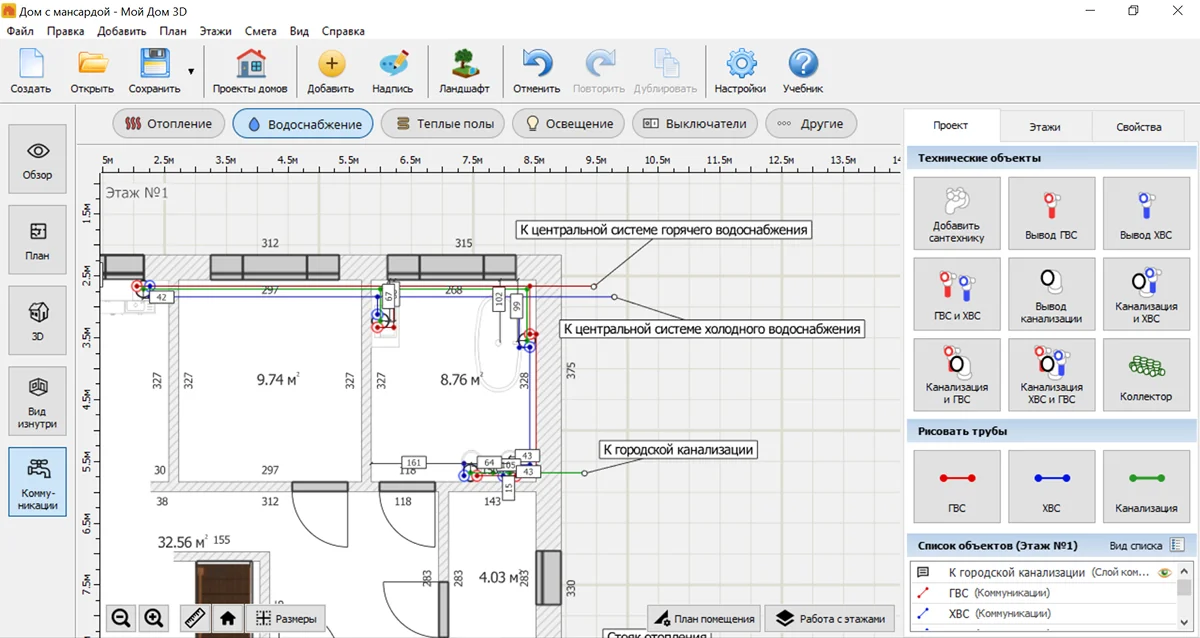Click the ruler measure tool
Image resolution: width=1200 pixels, height=638 pixels.
pos(196,618)
